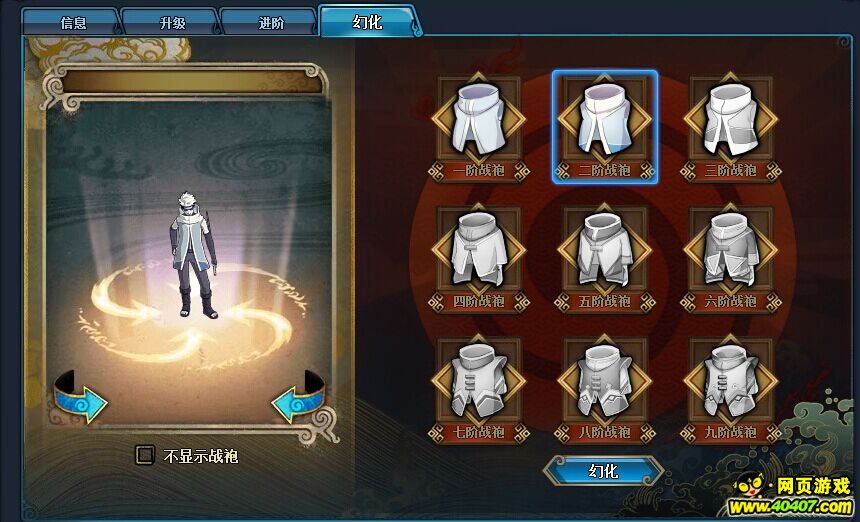Rotate character with the left-pointing arrow
860x522 pixels.
pos(298,398)
